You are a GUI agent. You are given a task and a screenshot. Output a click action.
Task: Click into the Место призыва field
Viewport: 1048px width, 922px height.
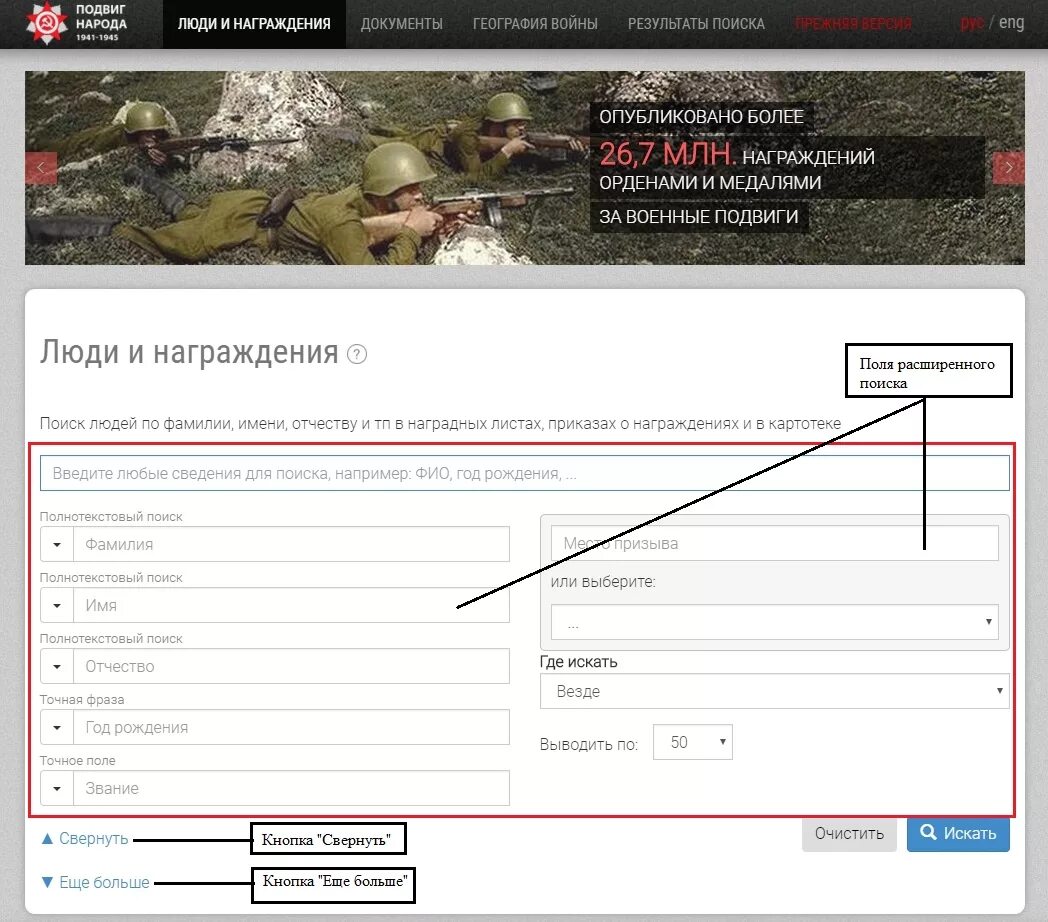tap(775, 543)
